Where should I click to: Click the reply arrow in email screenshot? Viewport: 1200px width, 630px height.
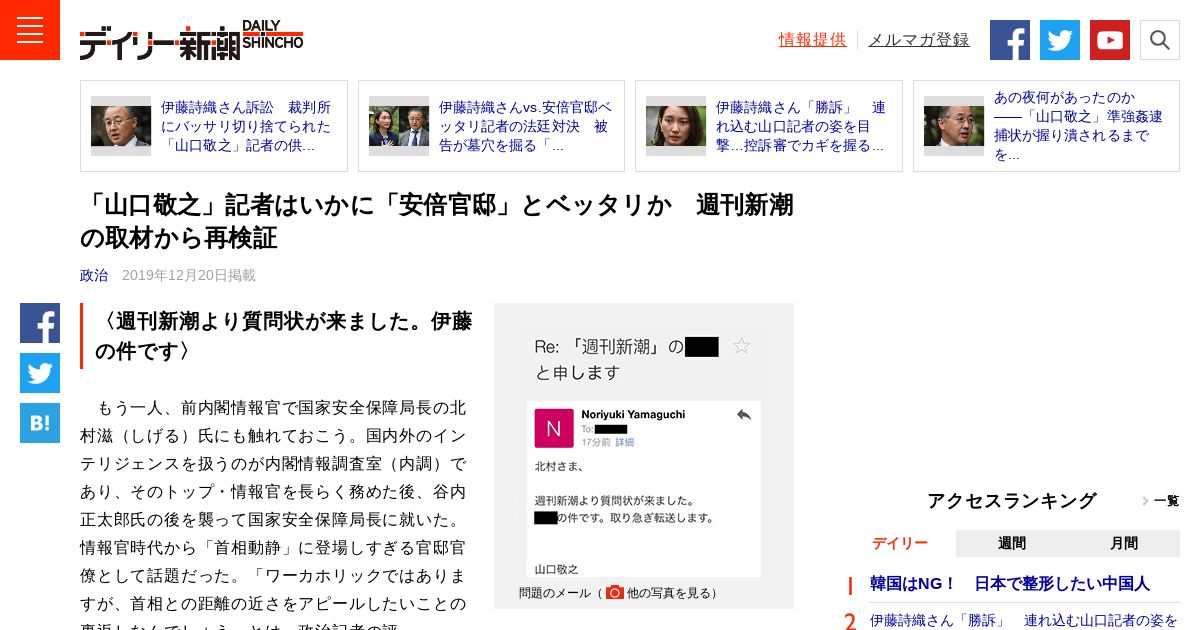[x=743, y=415]
